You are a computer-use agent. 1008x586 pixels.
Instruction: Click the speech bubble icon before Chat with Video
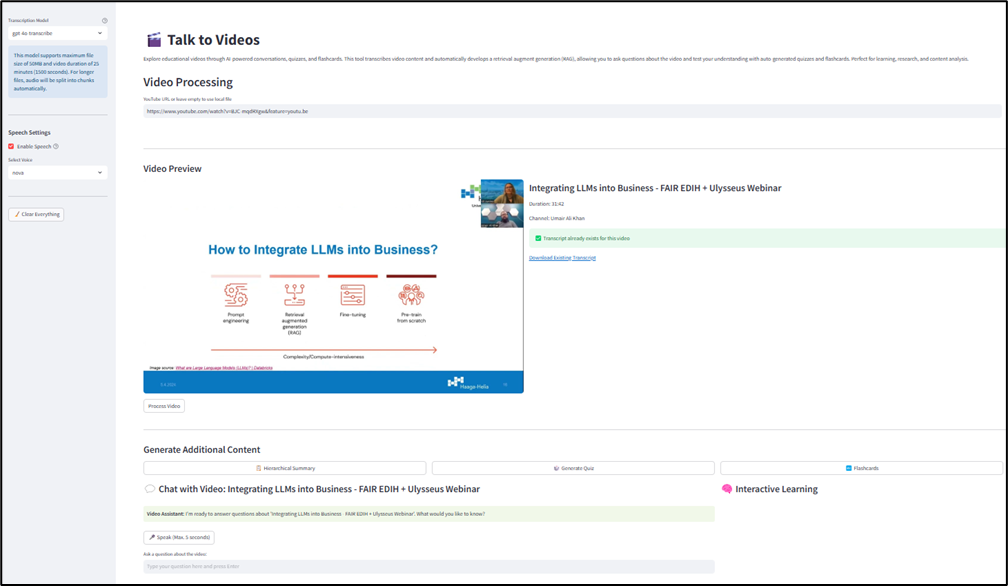click(150, 489)
